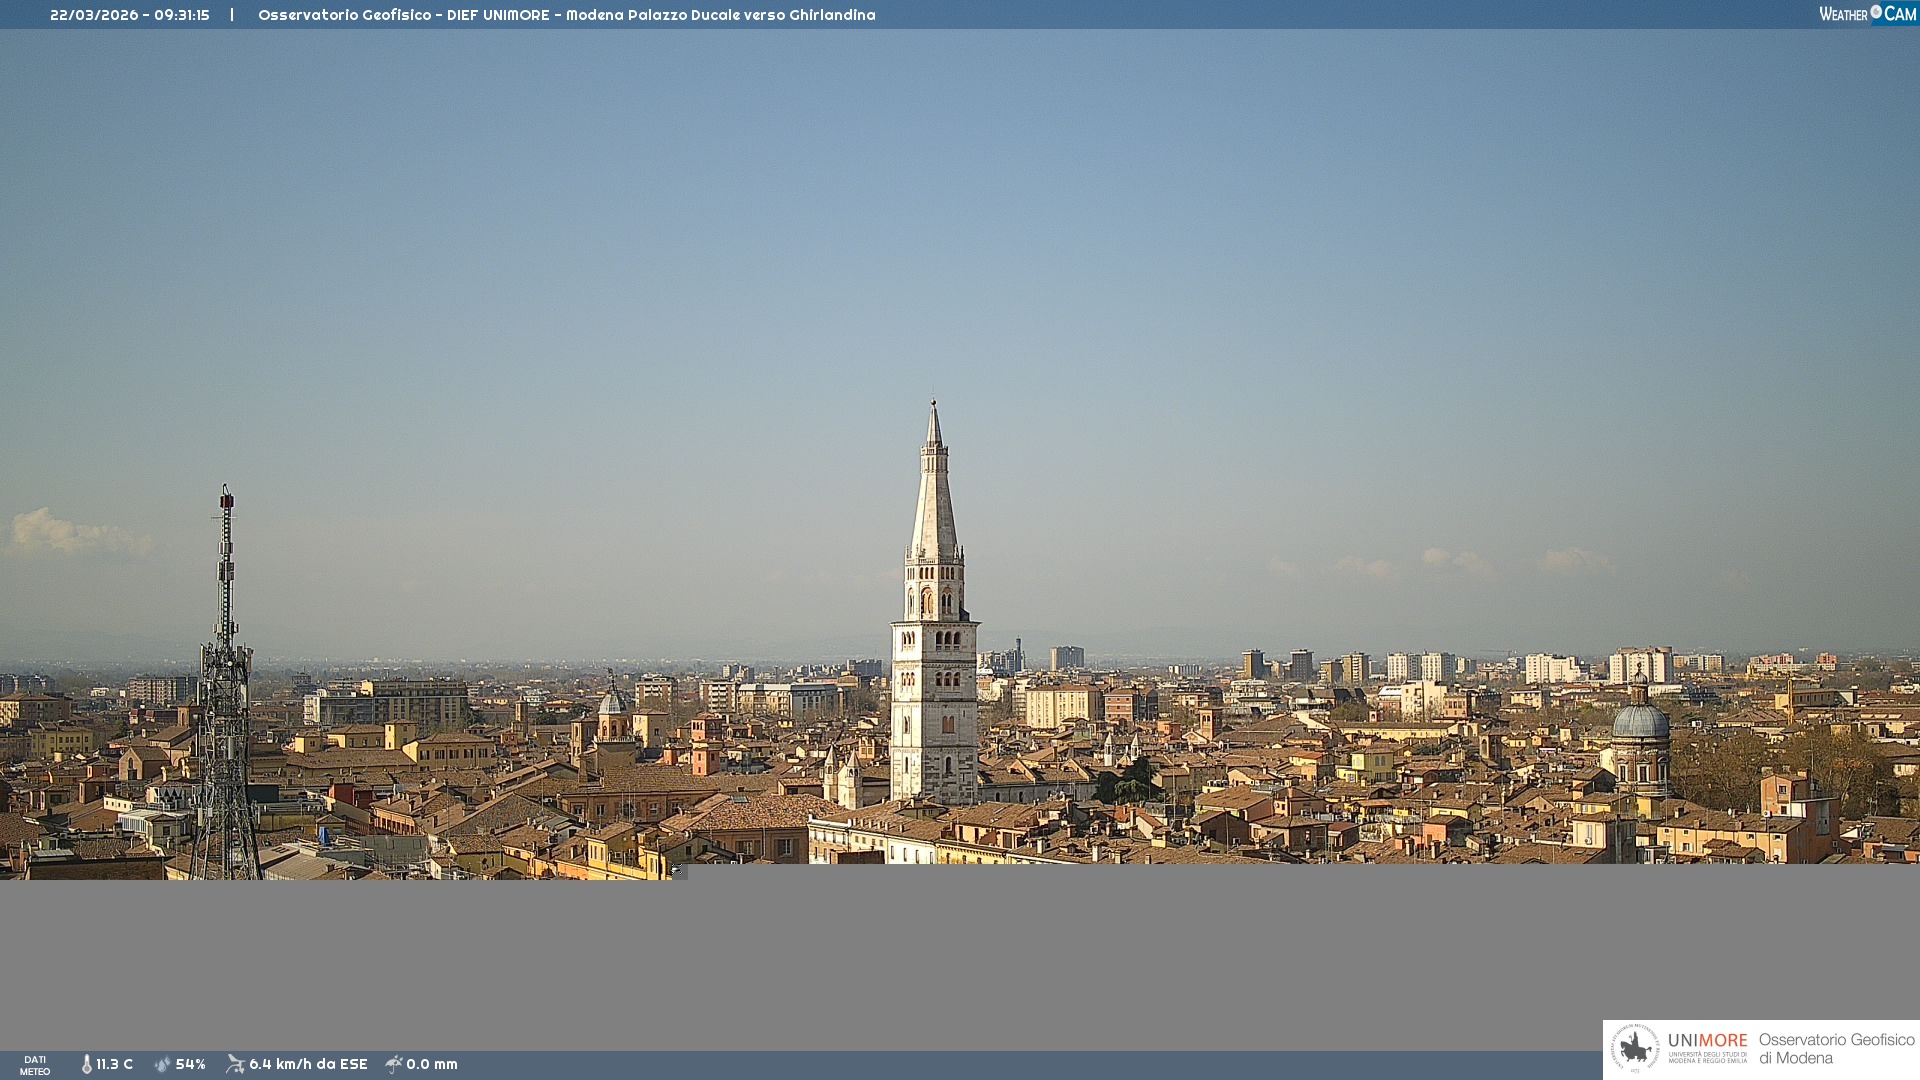
Task: Click the wind vane icon
Action: (235, 1064)
